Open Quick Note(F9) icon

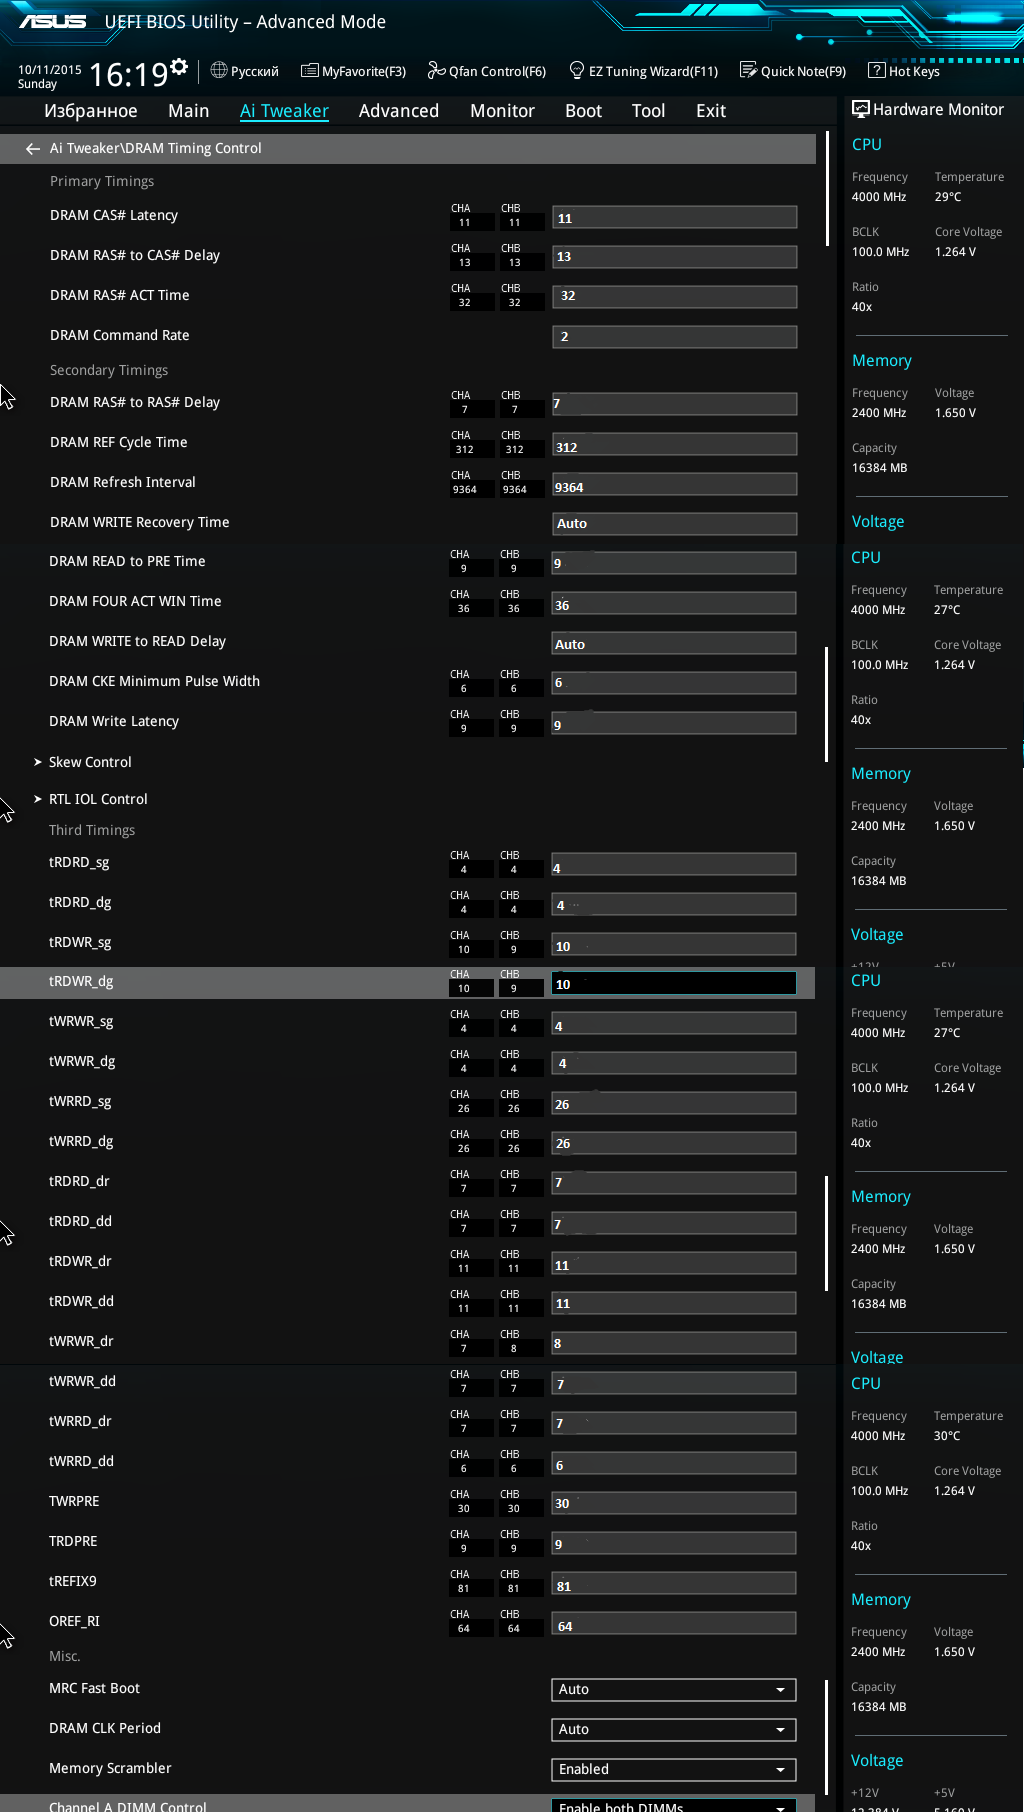tap(748, 70)
